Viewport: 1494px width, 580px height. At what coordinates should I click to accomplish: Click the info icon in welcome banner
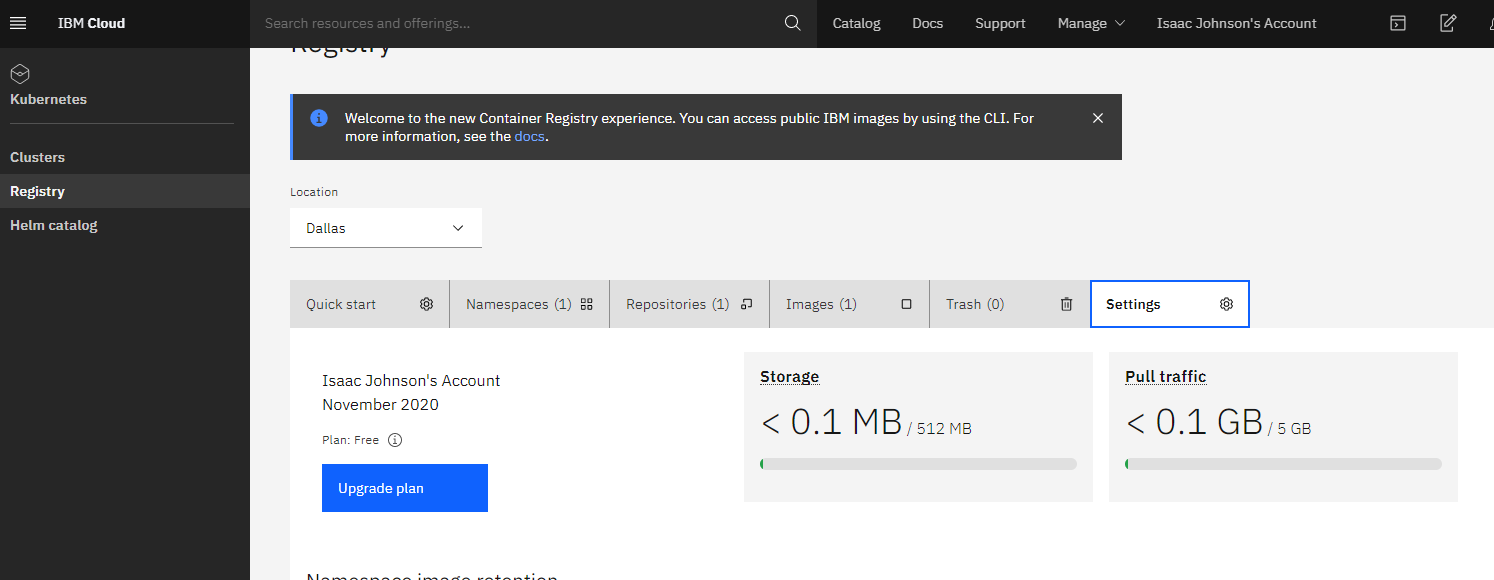point(319,118)
